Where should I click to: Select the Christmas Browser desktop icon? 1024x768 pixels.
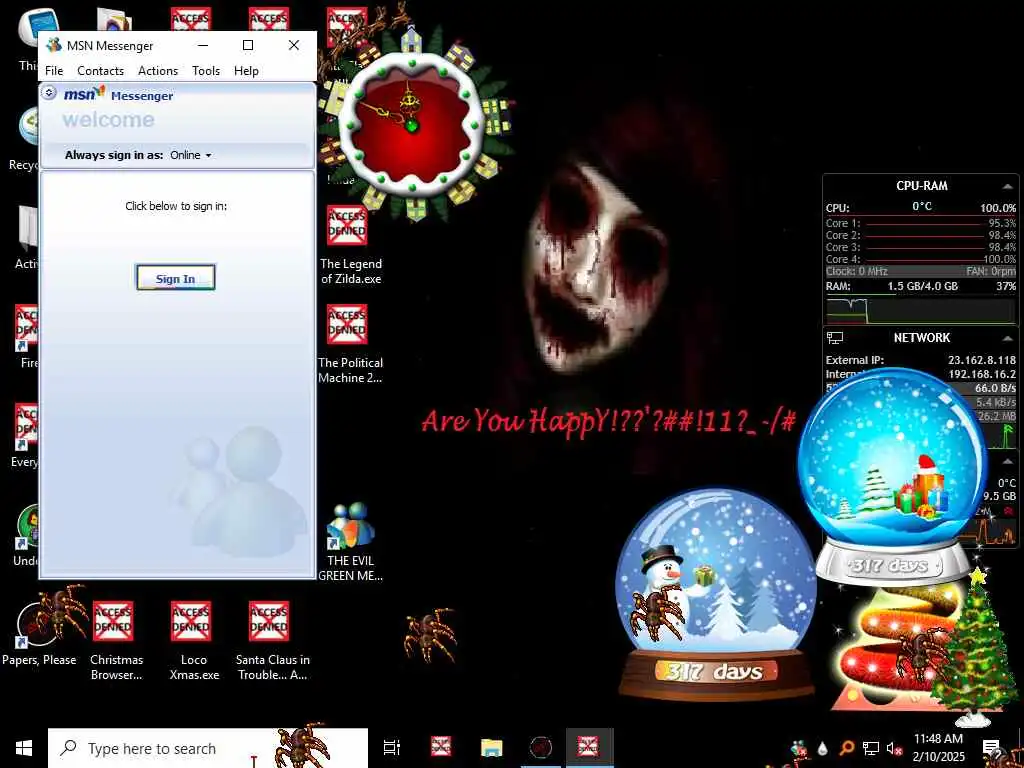pos(116,641)
